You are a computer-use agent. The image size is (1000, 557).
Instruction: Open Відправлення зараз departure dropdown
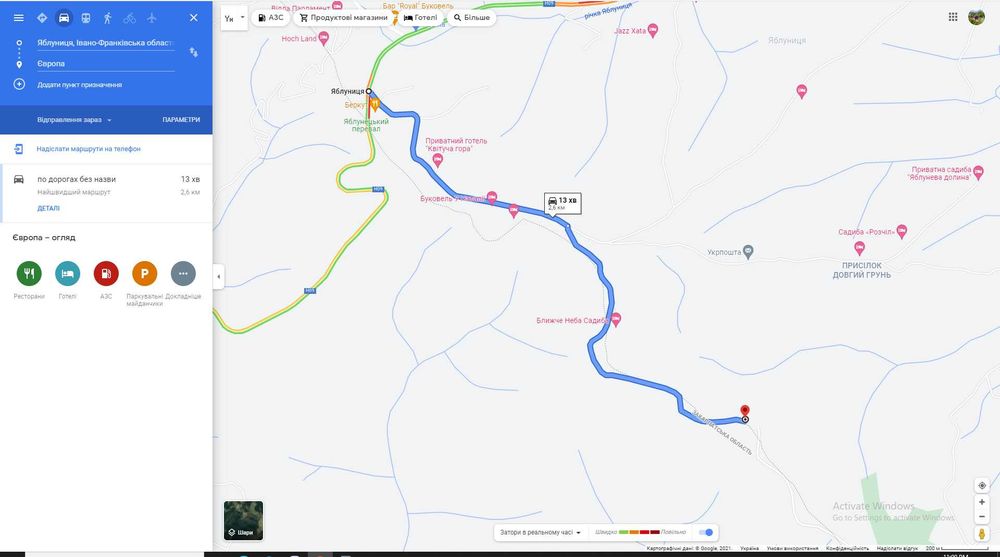click(x=74, y=120)
